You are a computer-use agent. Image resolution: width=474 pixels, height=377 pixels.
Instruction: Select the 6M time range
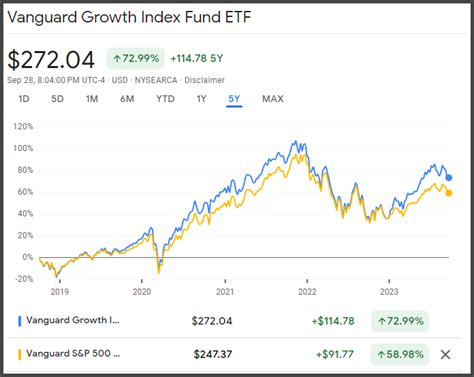(x=127, y=99)
